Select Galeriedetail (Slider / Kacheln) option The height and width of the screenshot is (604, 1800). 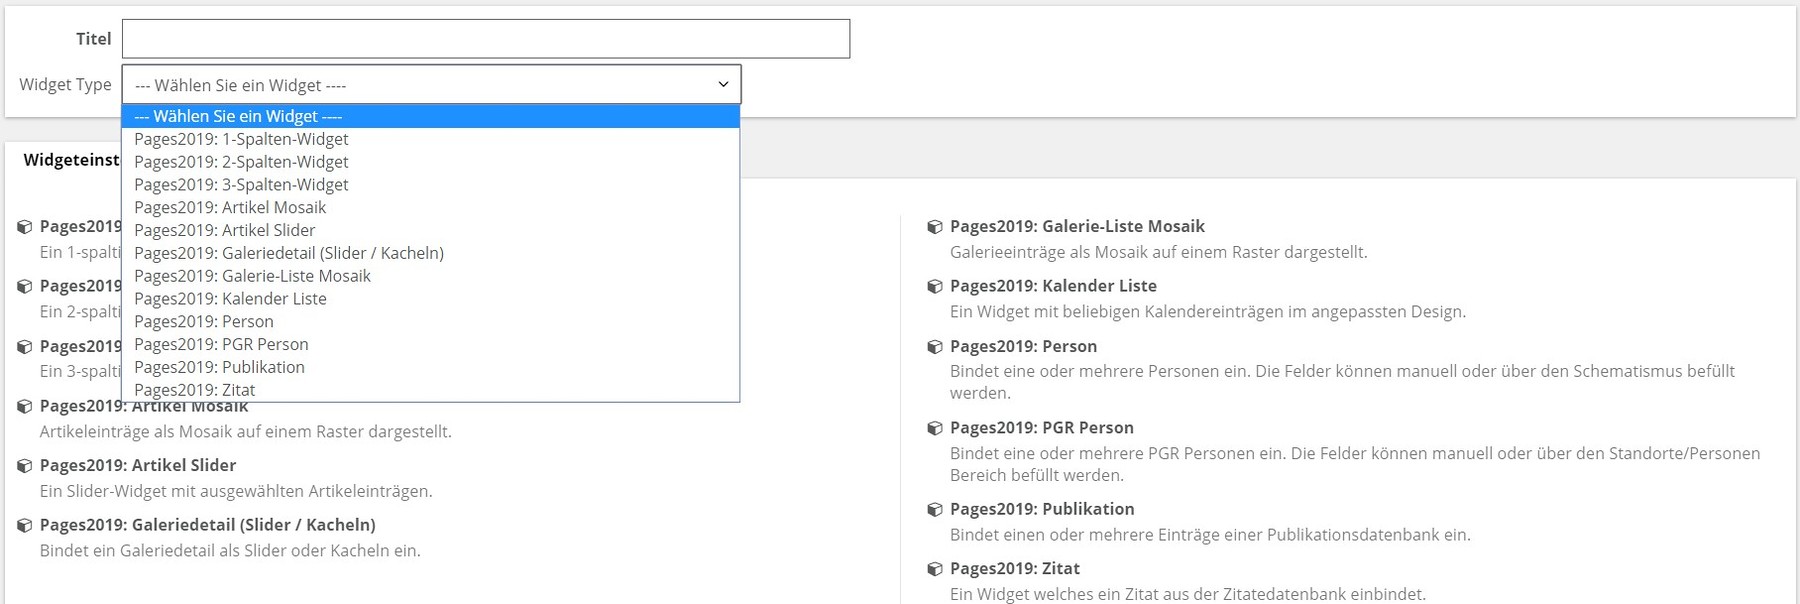(x=289, y=253)
